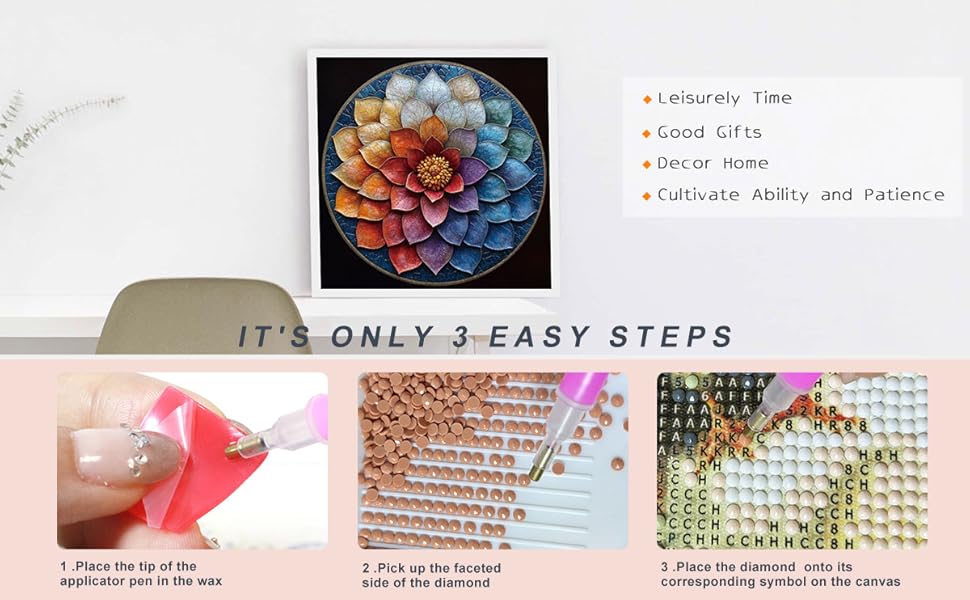Open the canvas placement step photo
The image size is (970, 600).
point(792,460)
